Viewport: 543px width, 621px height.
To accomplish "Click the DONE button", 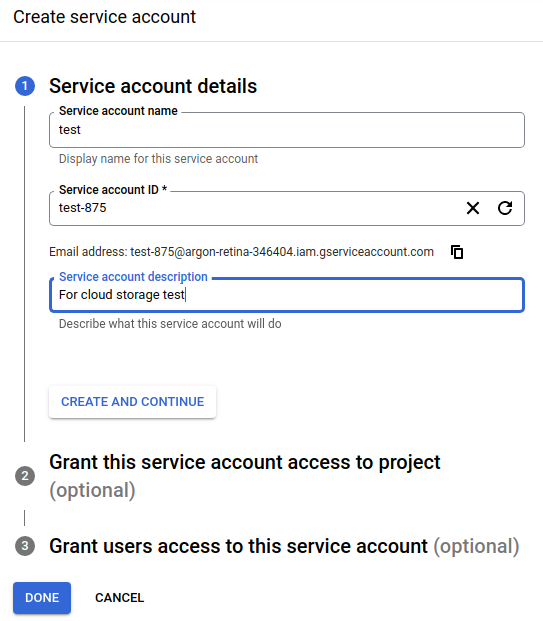I will pyautogui.click(x=42, y=598).
